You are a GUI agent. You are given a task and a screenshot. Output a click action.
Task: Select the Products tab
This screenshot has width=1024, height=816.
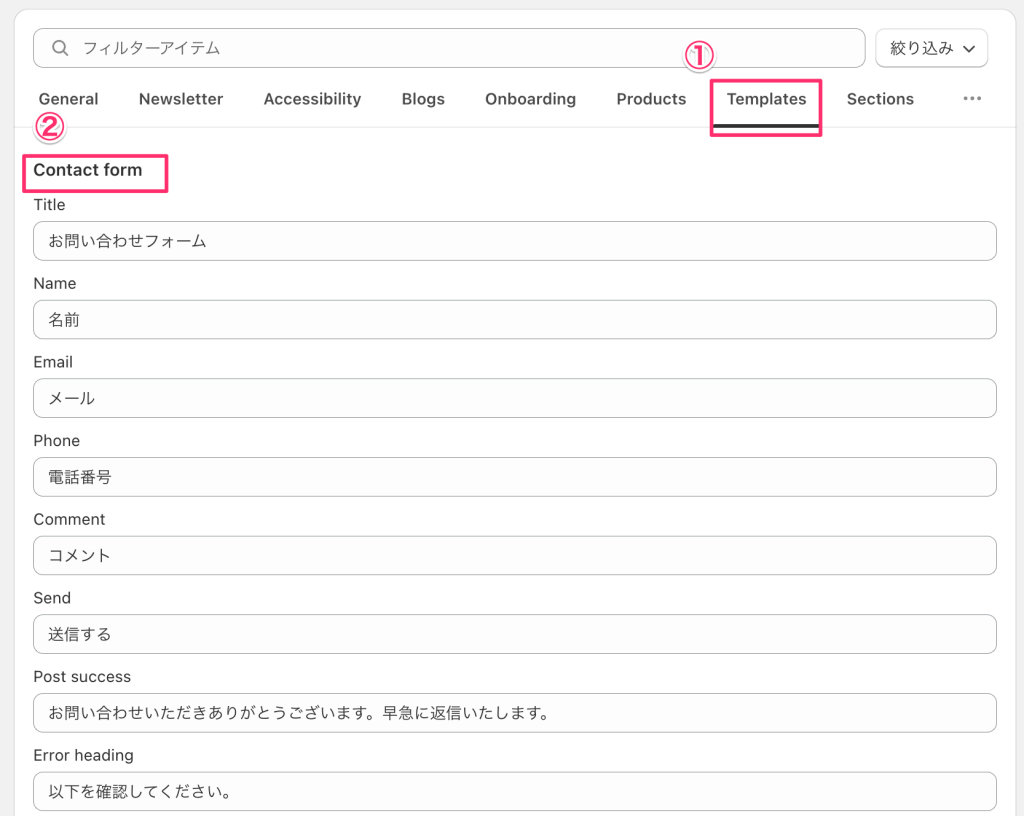tap(651, 98)
